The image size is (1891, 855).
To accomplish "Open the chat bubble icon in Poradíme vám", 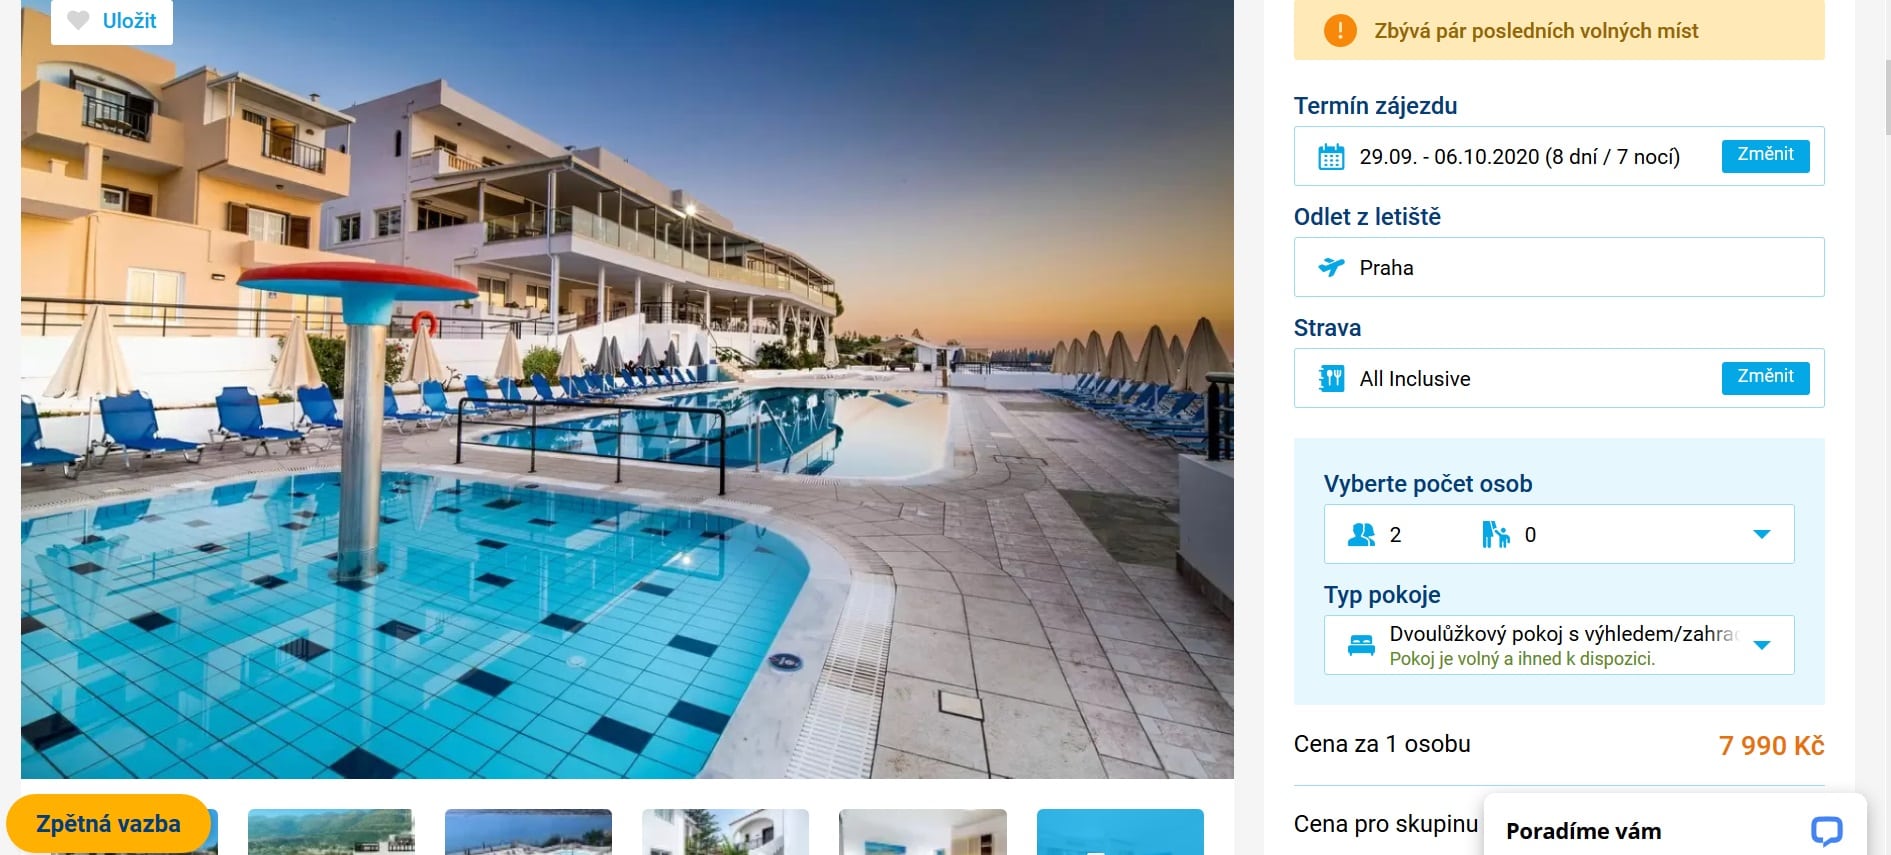I will coord(1826,830).
